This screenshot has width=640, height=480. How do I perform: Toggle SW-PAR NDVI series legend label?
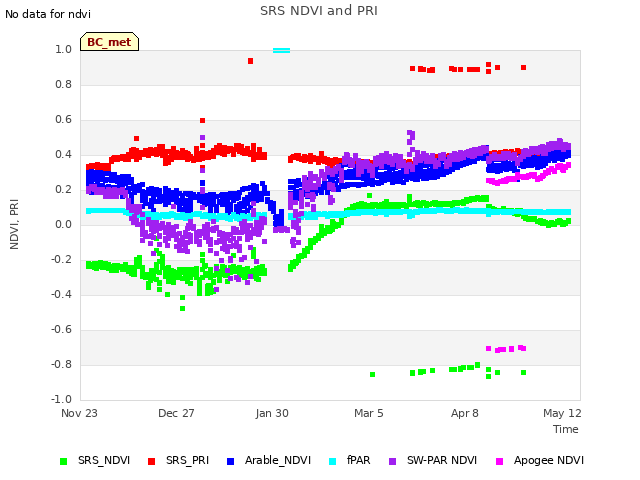point(442,460)
